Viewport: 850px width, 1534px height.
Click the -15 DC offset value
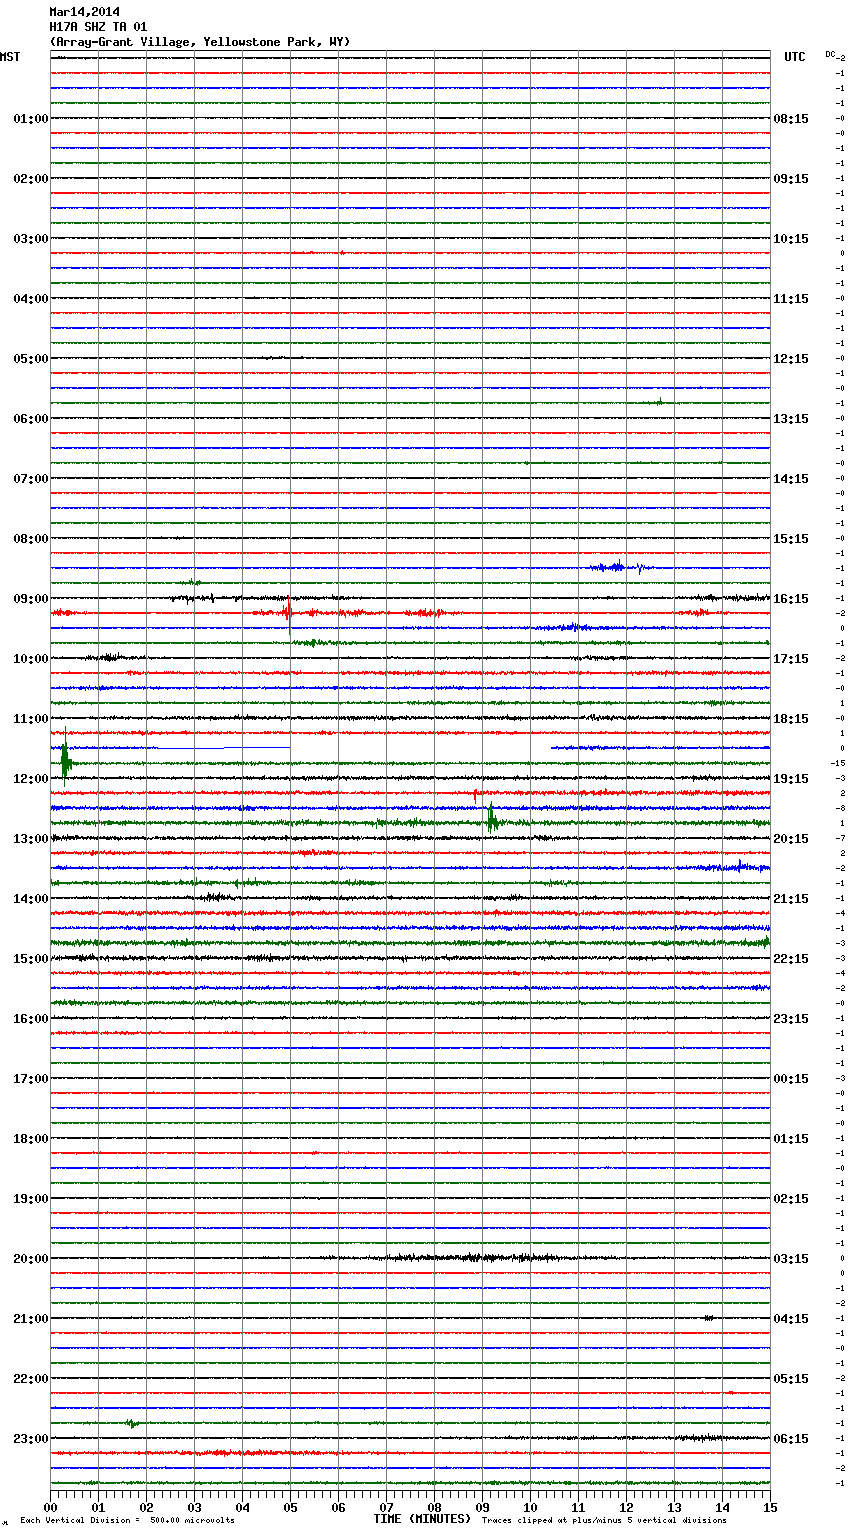click(838, 764)
